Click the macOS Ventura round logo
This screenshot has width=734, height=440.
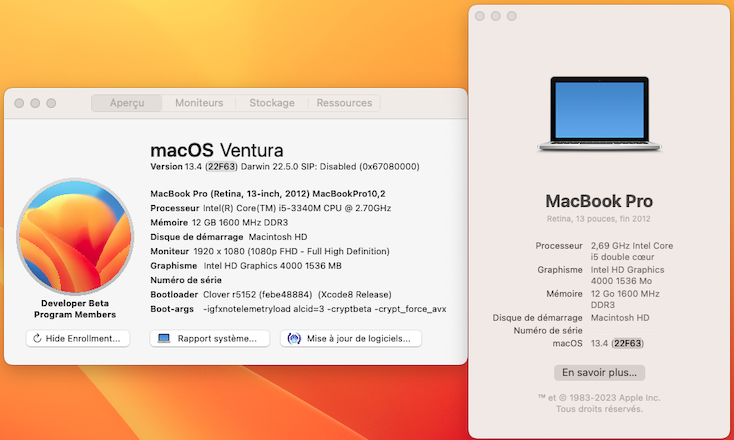75,236
